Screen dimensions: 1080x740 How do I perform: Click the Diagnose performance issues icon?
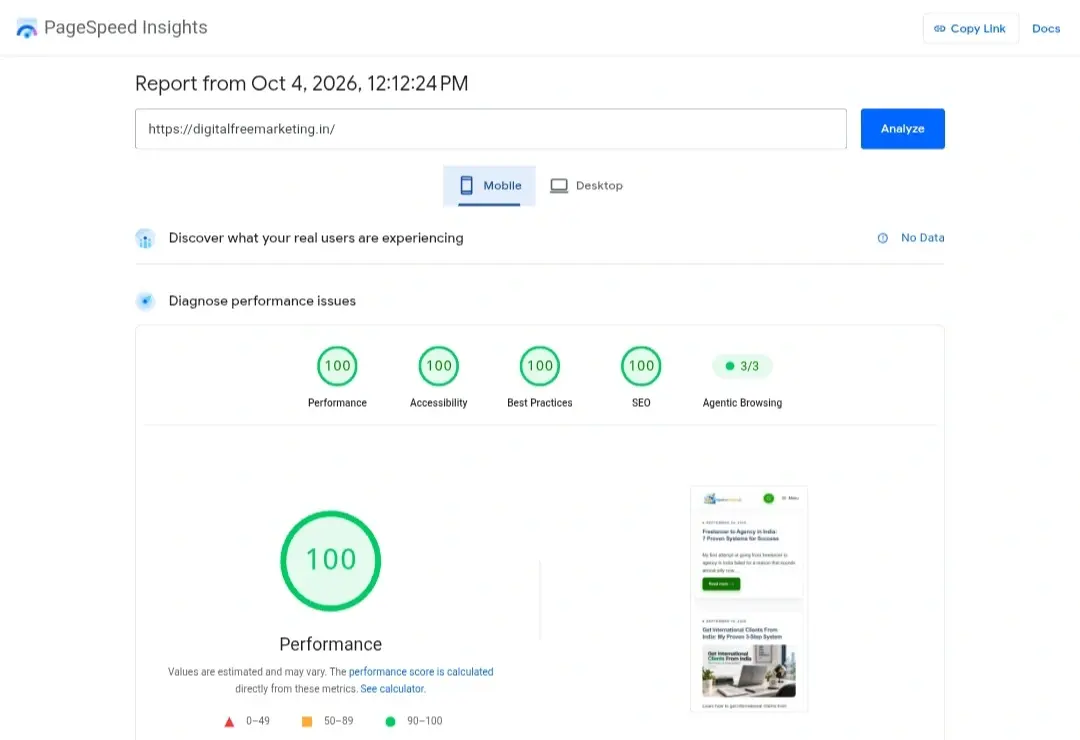(x=145, y=301)
